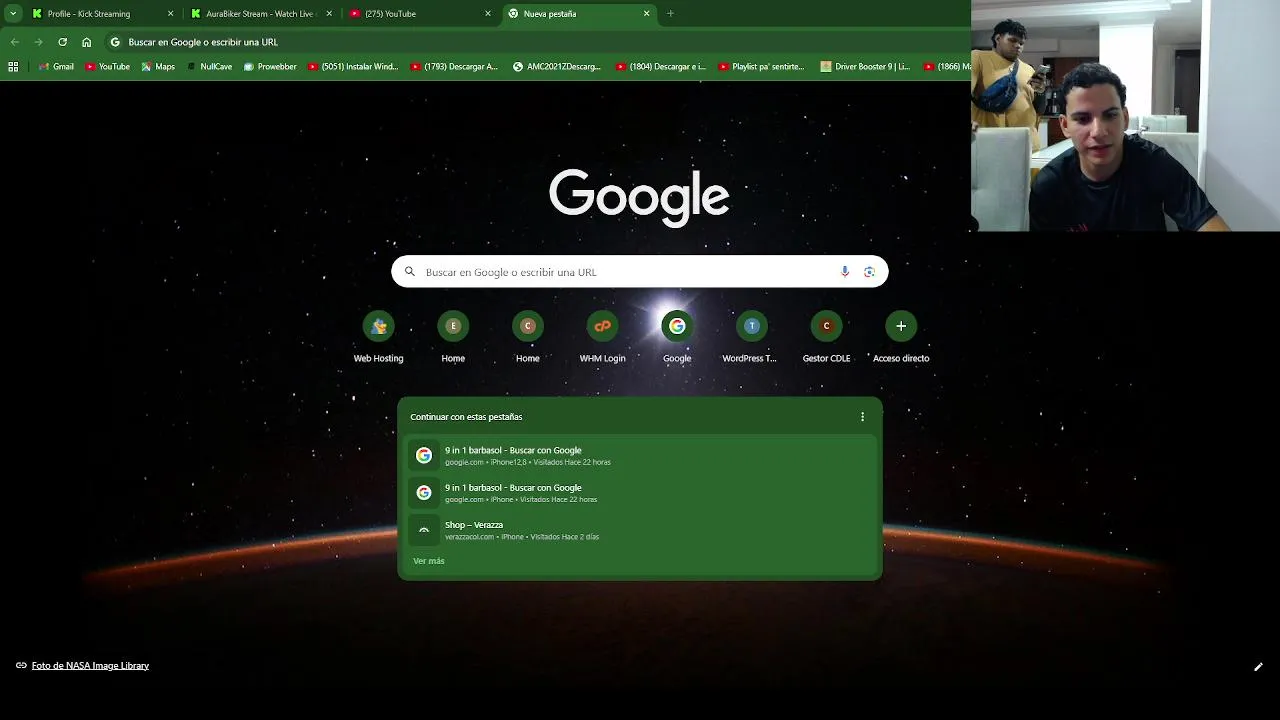The width and height of the screenshot is (1280, 720).
Task: Open Google Lens image search icon
Action: (869, 272)
